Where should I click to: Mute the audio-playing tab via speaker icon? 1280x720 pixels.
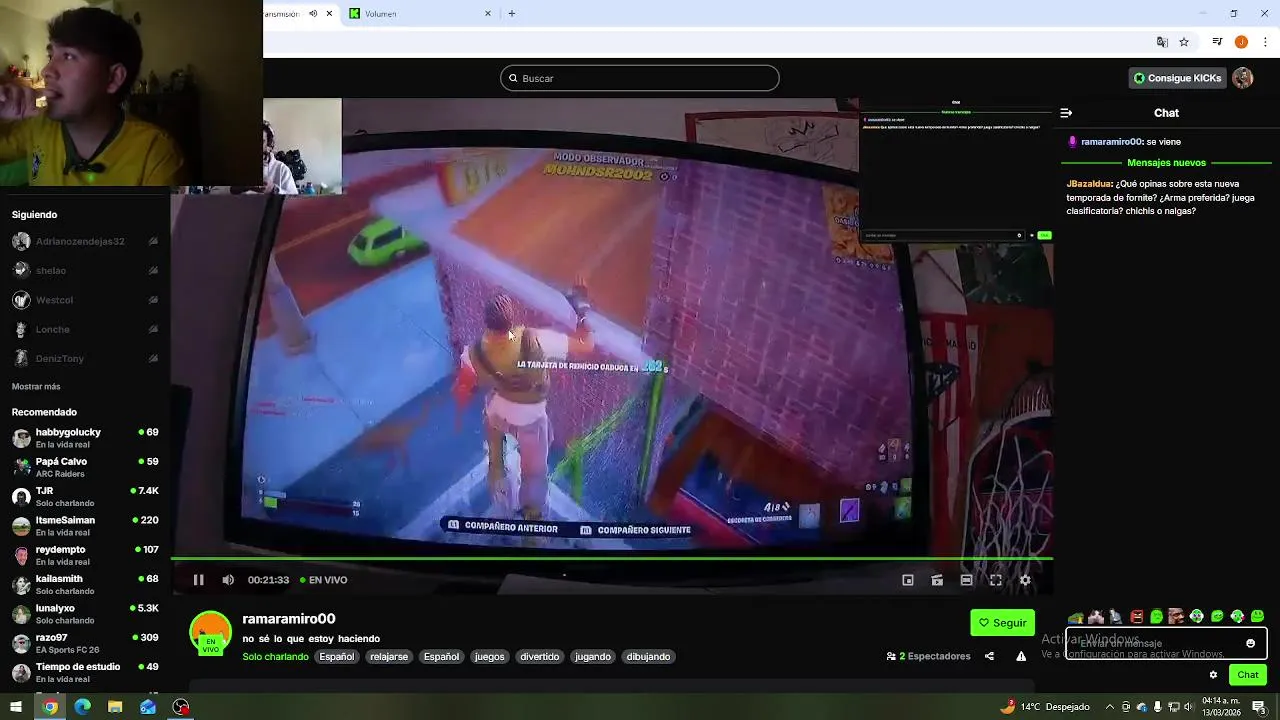[313, 14]
